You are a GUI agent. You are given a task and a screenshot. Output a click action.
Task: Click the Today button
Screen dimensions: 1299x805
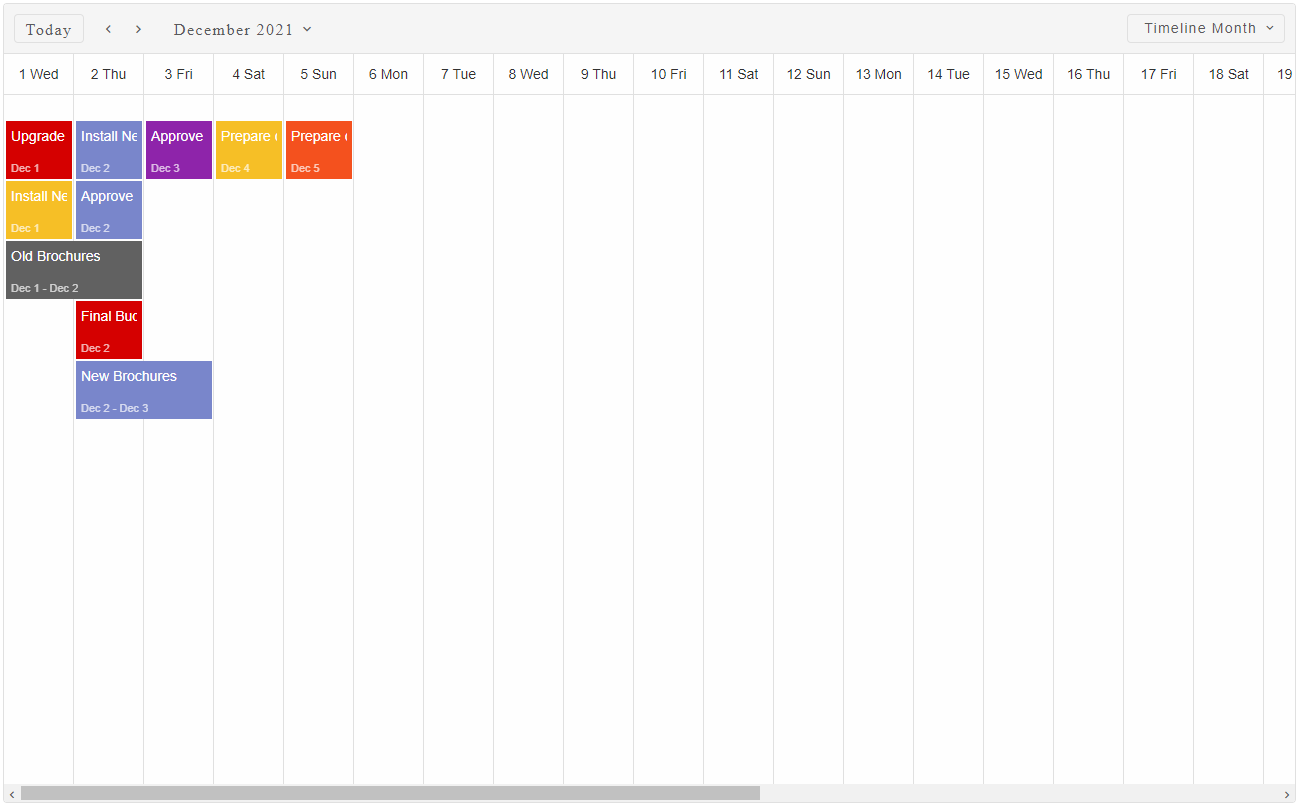(x=48, y=29)
